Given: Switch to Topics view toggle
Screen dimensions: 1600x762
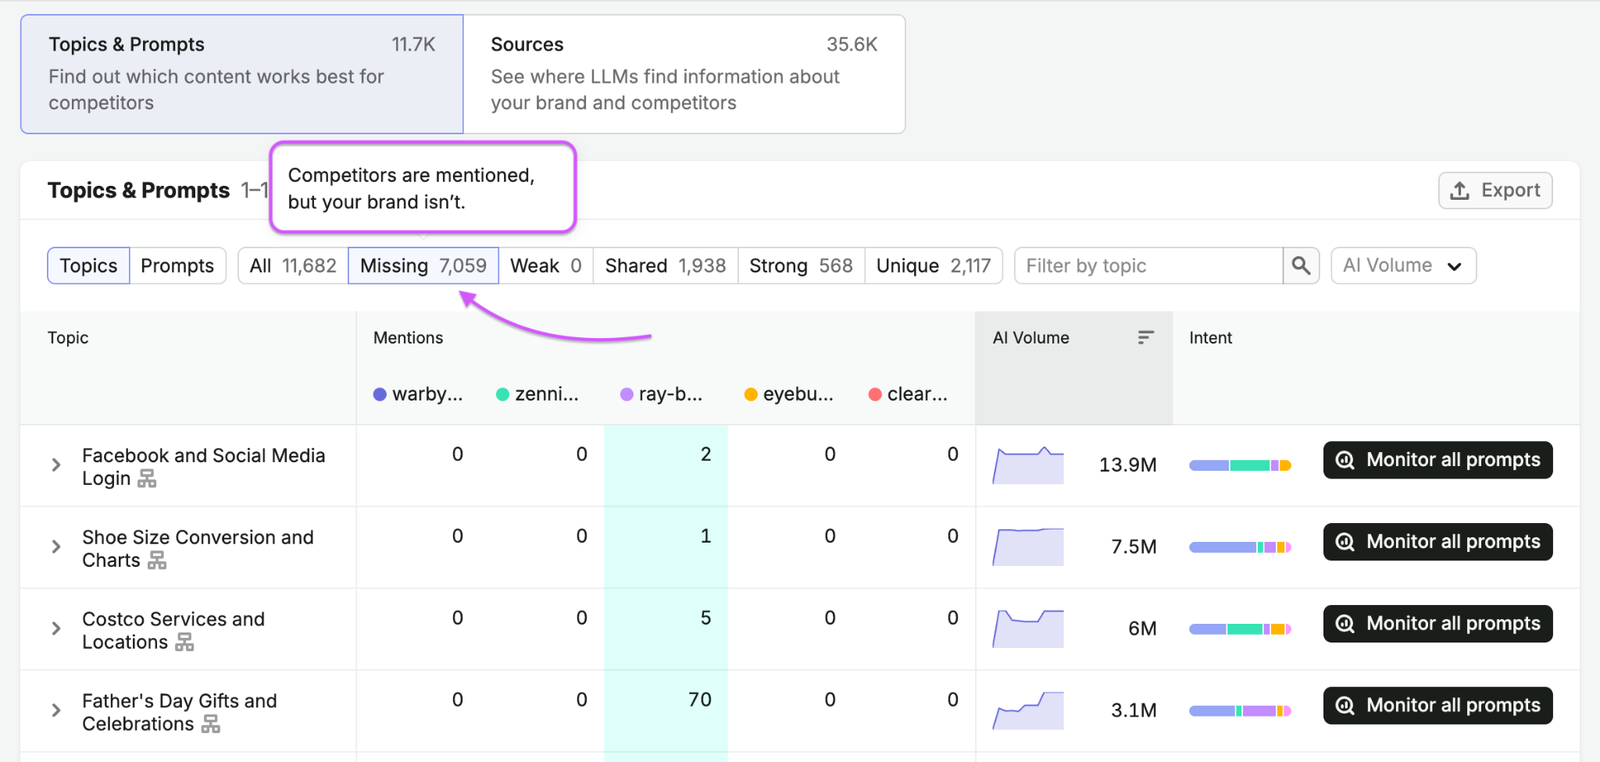Looking at the screenshot, I should coord(88,266).
